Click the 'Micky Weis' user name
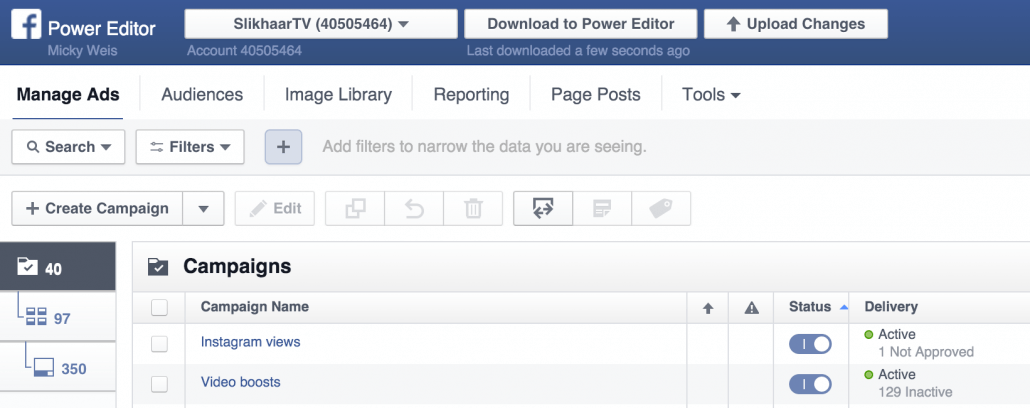Screen dimensions: 1030x408 point(82,51)
